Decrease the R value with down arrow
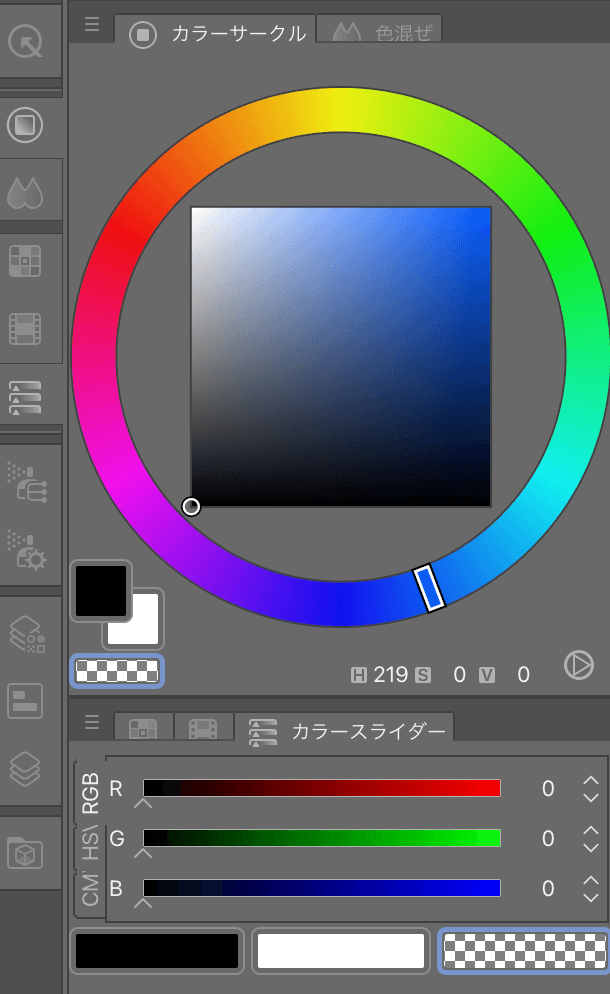This screenshot has width=610, height=994. pos(591,797)
